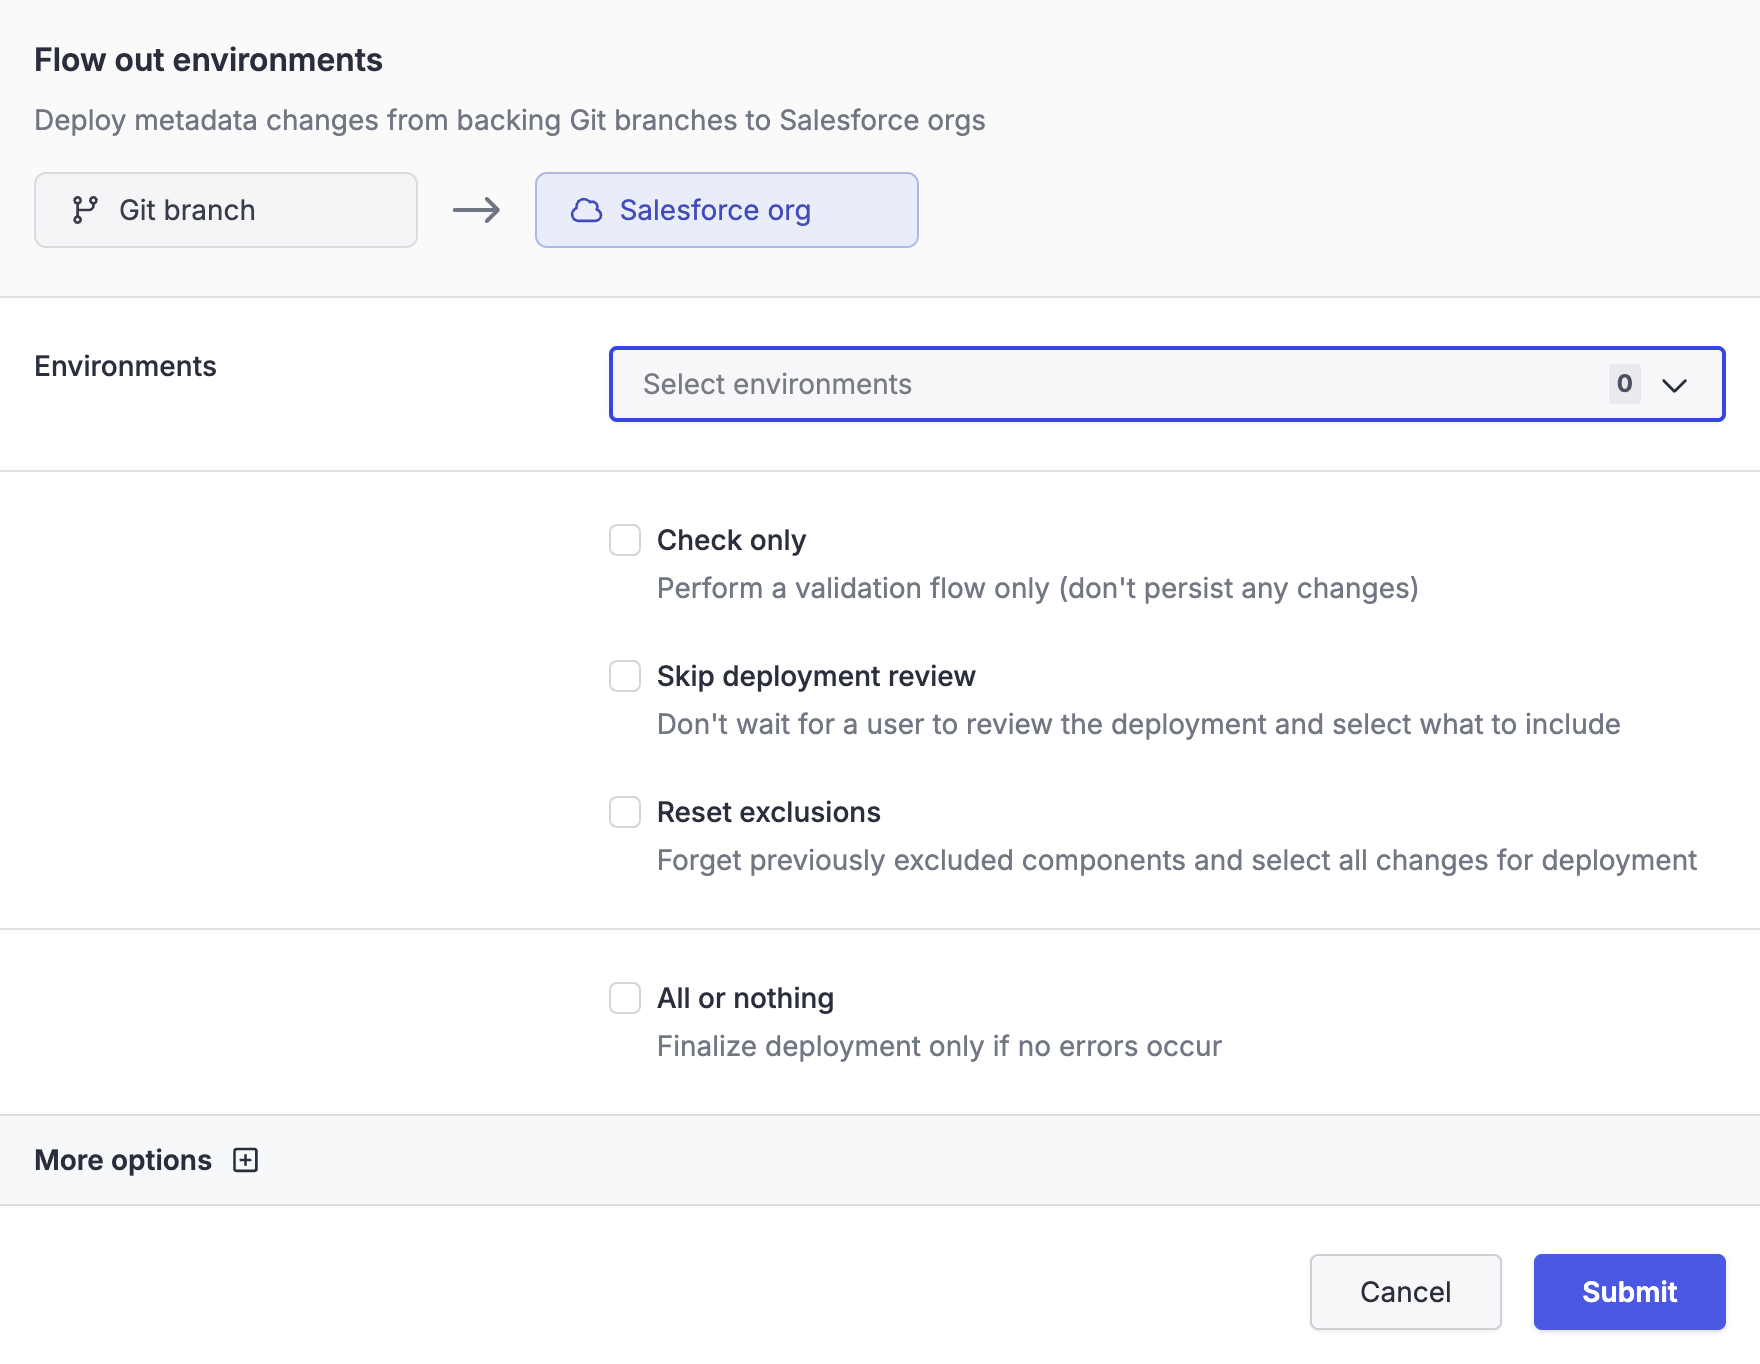Focus the Select environments field

1100,384
